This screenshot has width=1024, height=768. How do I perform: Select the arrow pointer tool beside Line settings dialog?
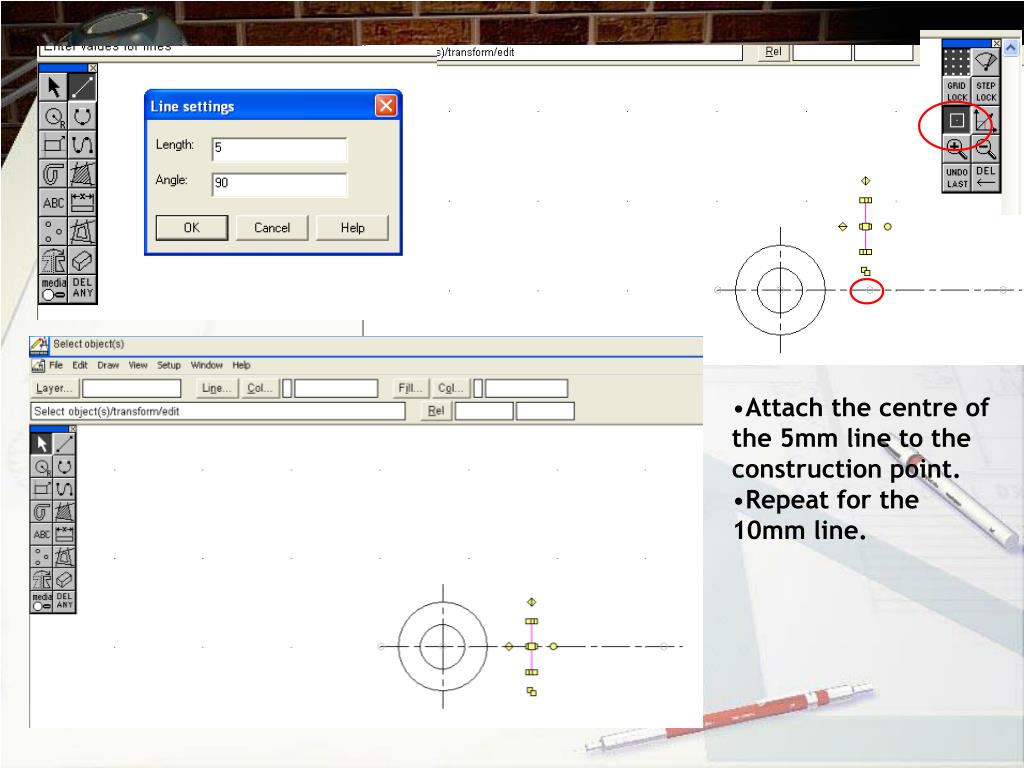(x=54, y=87)
